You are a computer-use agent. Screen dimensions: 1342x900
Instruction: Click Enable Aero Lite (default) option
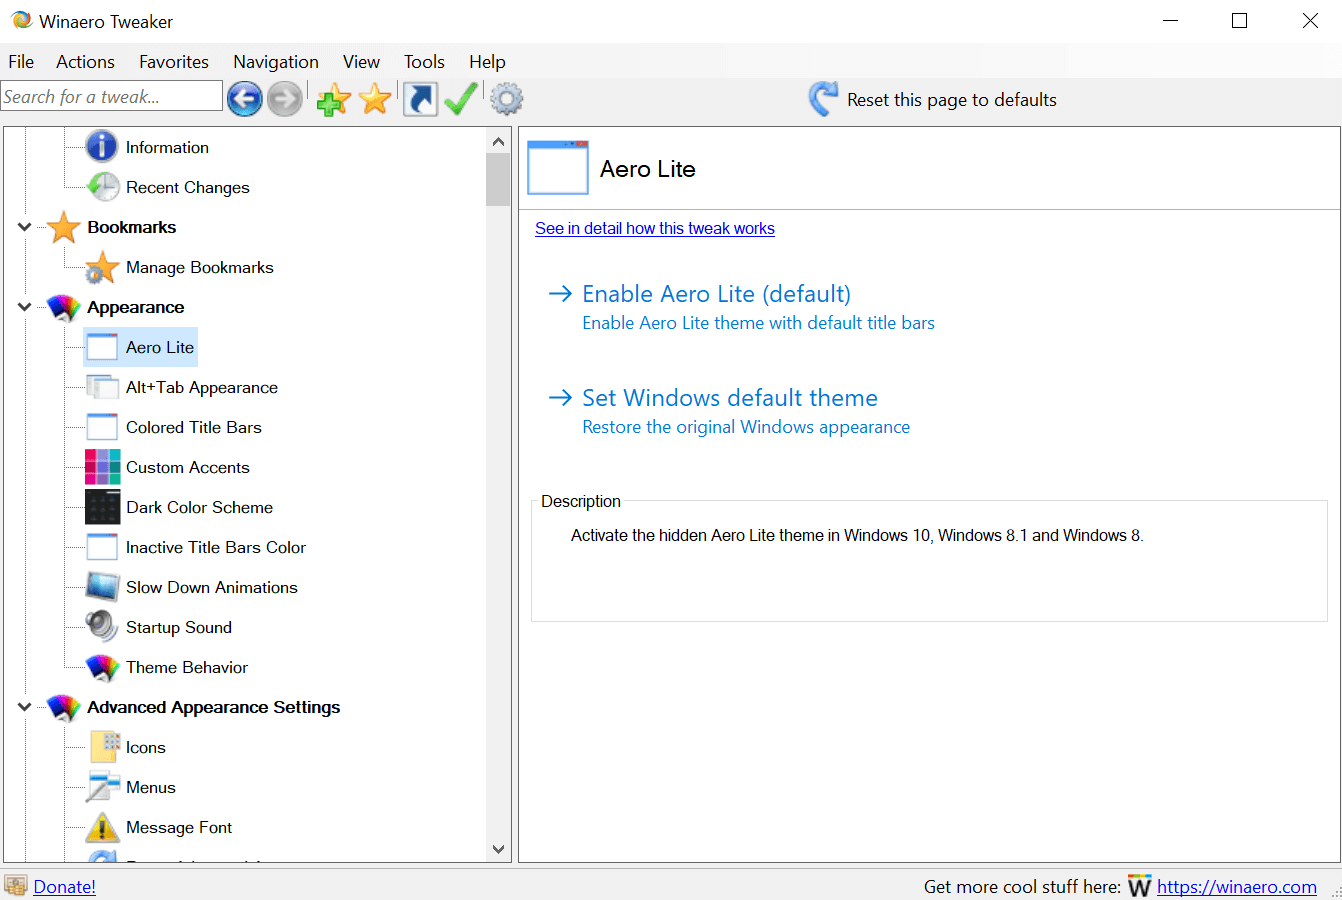coord(716,294)
